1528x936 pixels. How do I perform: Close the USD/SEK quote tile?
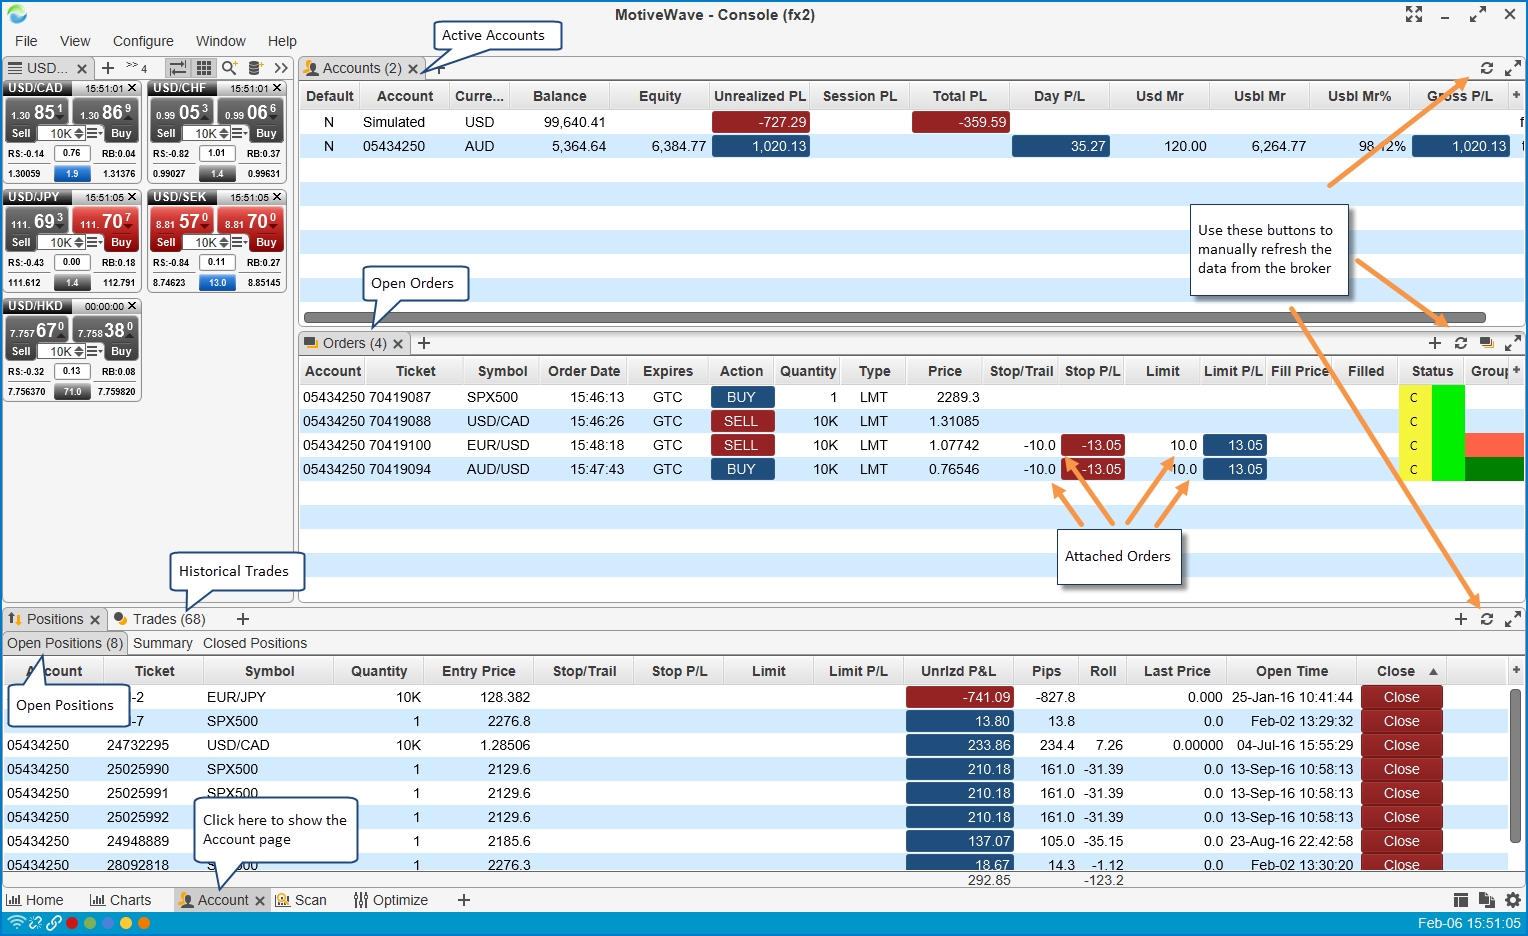pyautogui.click(x=277, y=197)
